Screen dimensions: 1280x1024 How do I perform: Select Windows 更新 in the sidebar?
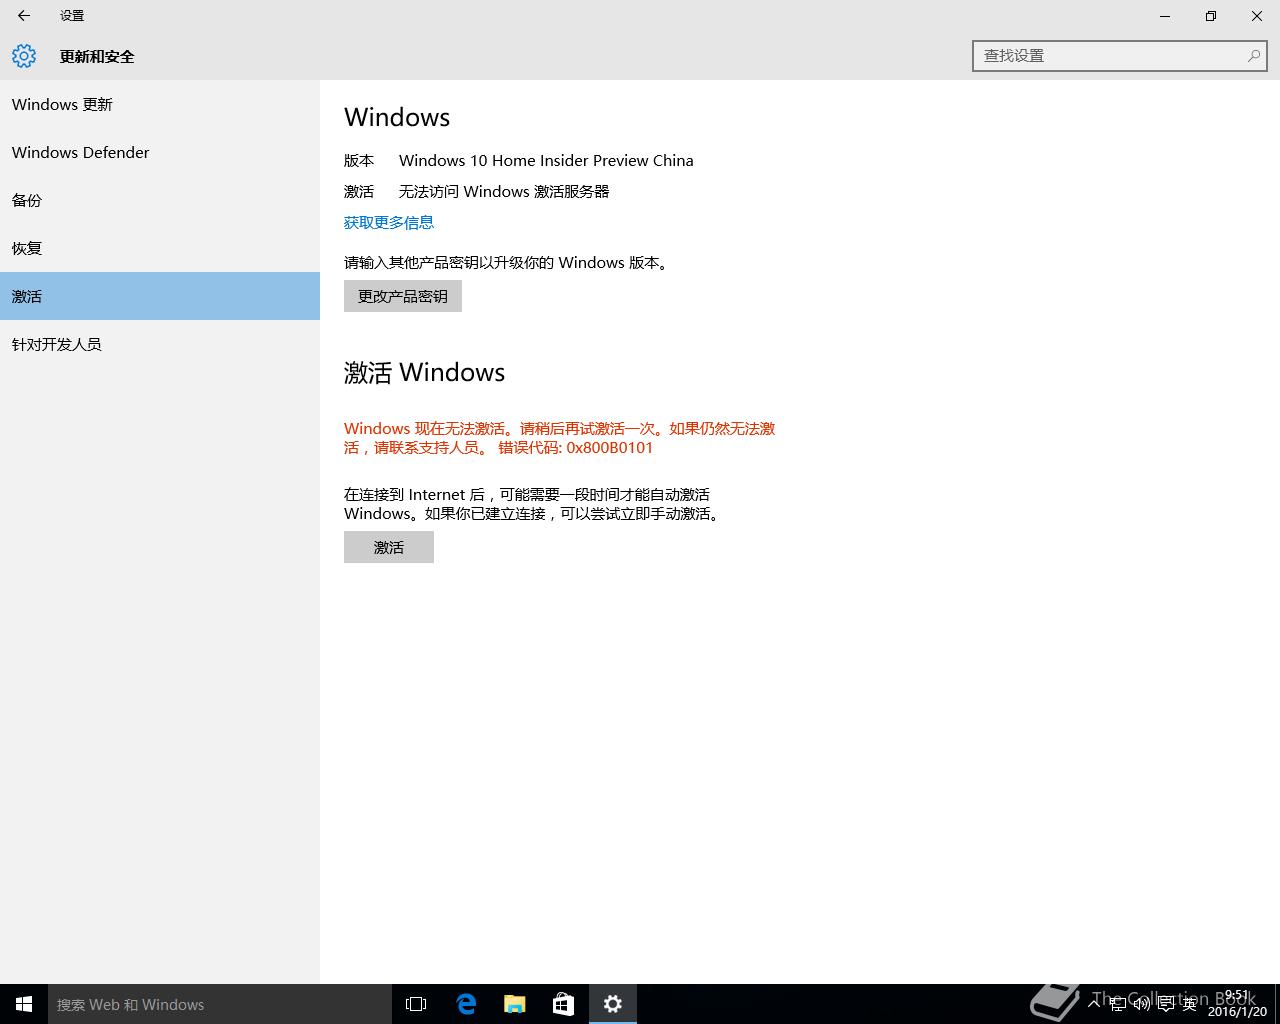tap(160, 104)
